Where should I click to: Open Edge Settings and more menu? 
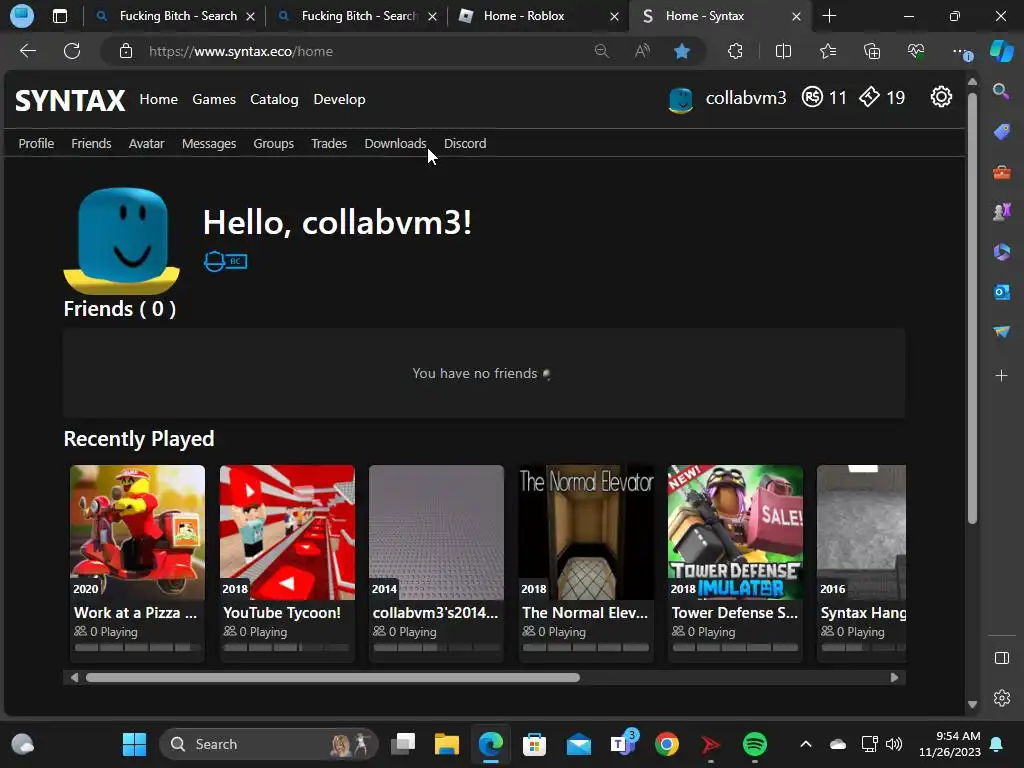click(961, 51)
